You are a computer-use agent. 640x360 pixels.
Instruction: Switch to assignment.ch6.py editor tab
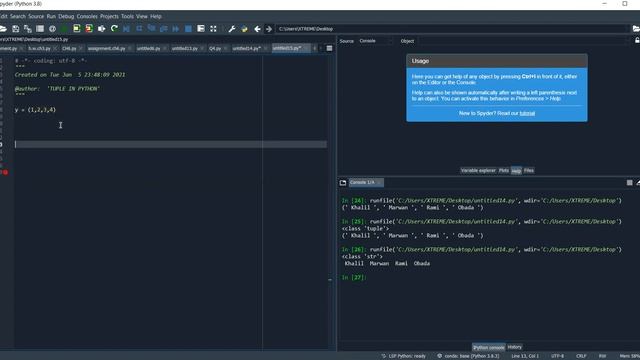tap(106, 48)
